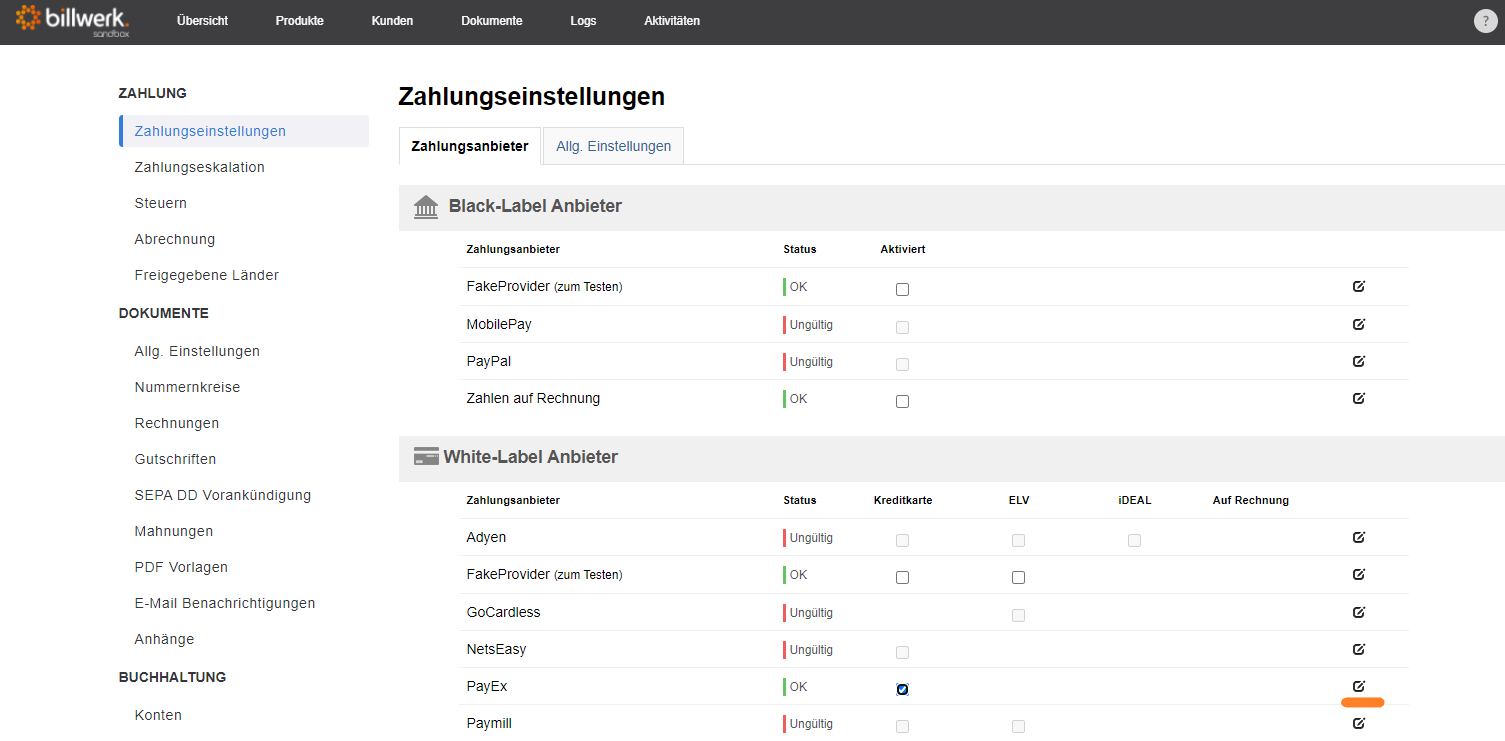Edit the PayPal provider settings
Screen dimensions: 1505x741
(1358, 361)
